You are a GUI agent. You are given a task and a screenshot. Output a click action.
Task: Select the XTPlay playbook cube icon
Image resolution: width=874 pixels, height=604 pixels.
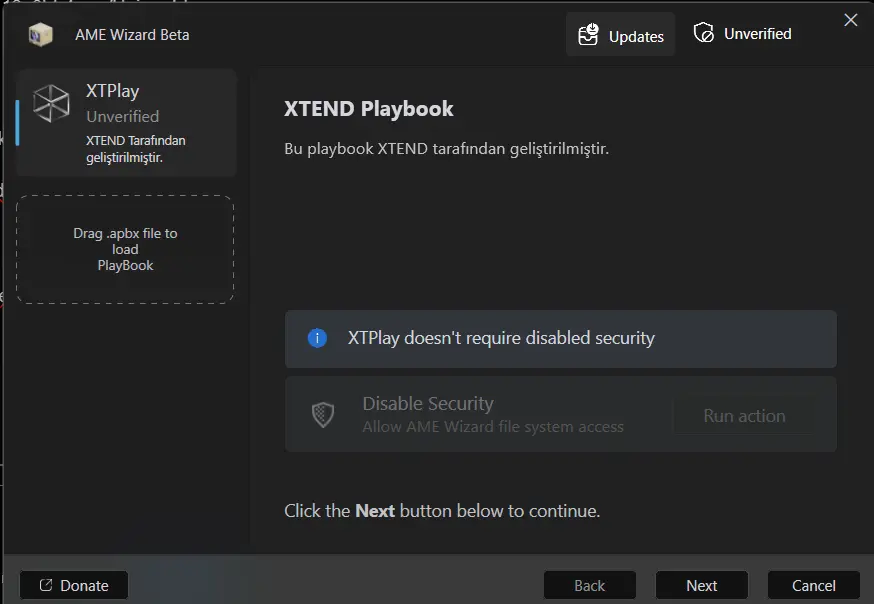51,103
